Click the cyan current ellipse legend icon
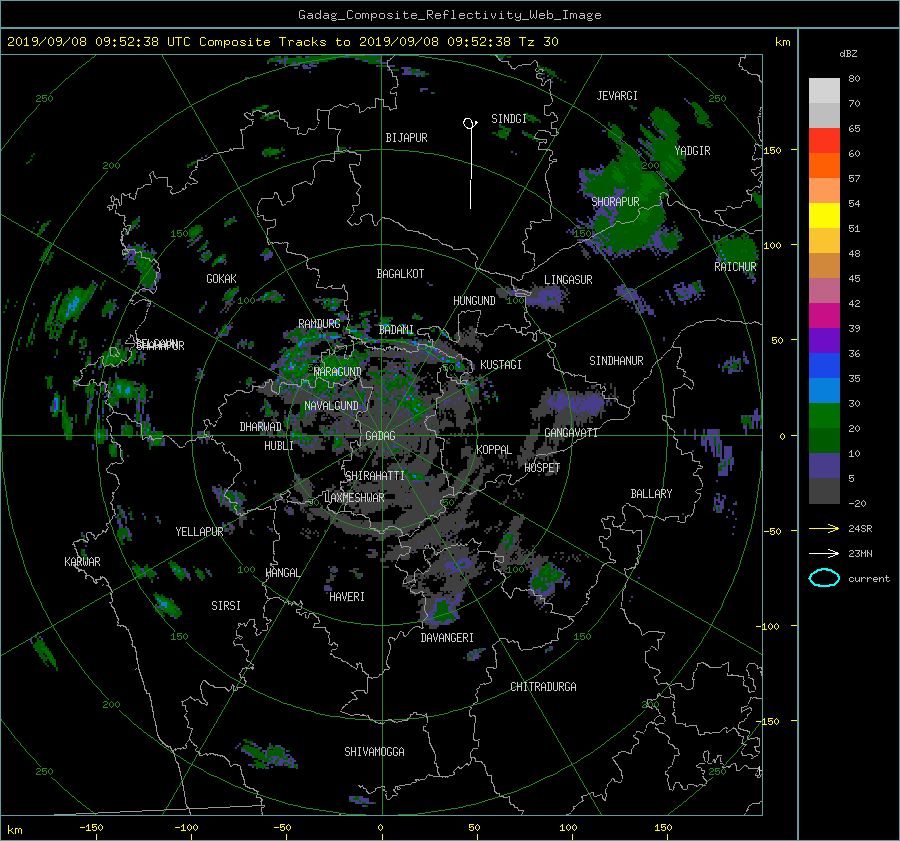The width and height of the screenshot is (900, 841). 824,578
